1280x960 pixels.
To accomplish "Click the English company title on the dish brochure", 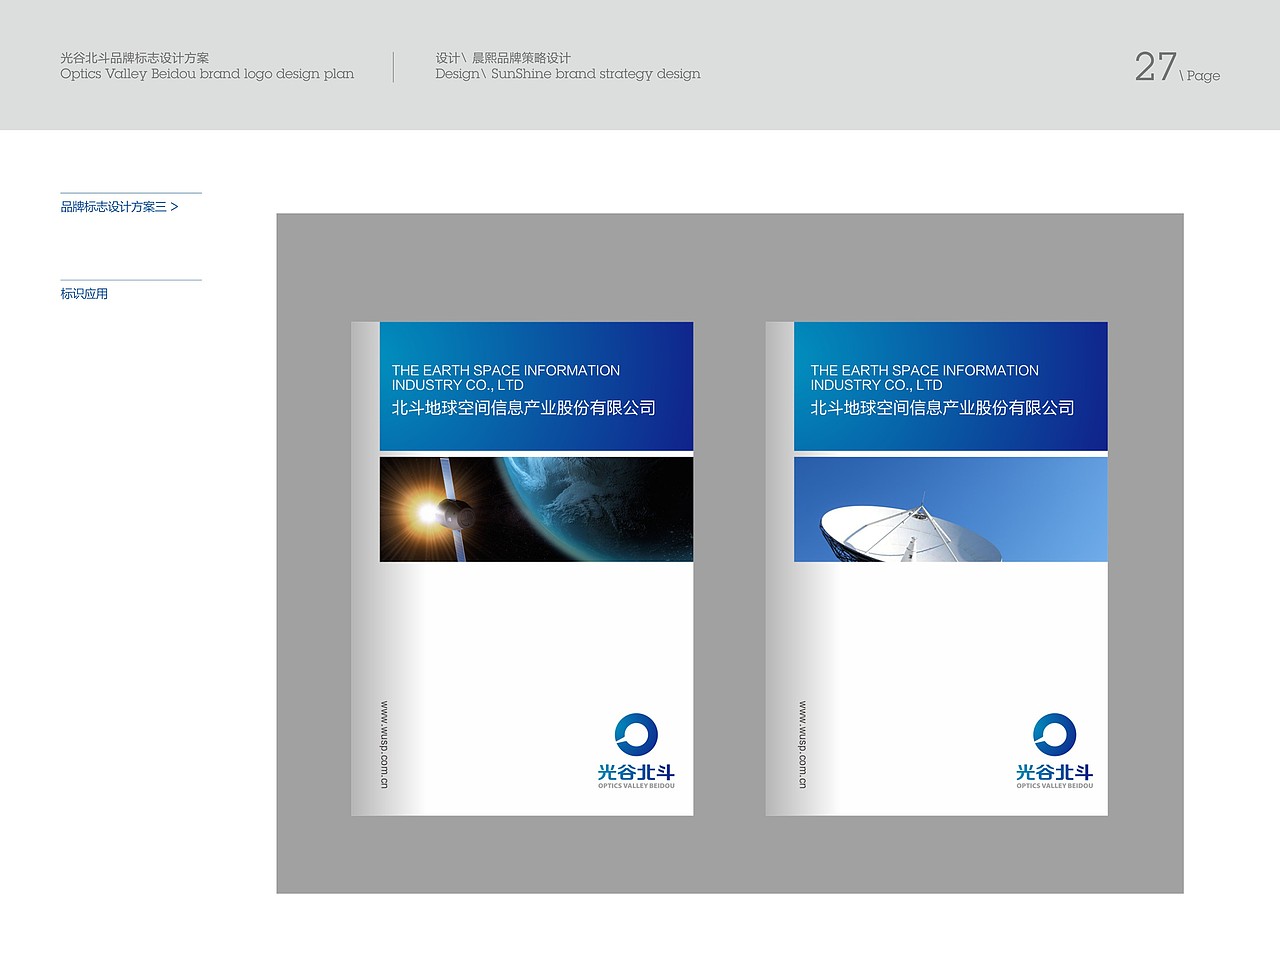I will coord(925,378).
